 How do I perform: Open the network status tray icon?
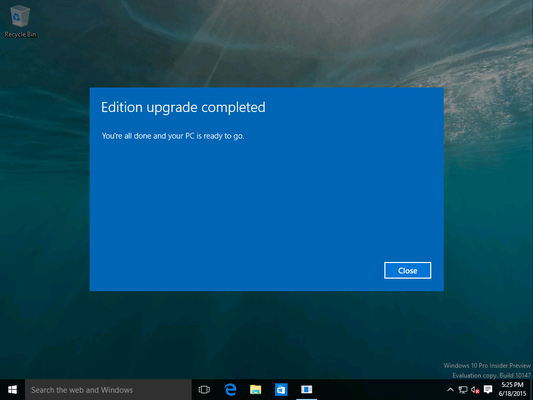pyautogui.click(x=463, y=390)
